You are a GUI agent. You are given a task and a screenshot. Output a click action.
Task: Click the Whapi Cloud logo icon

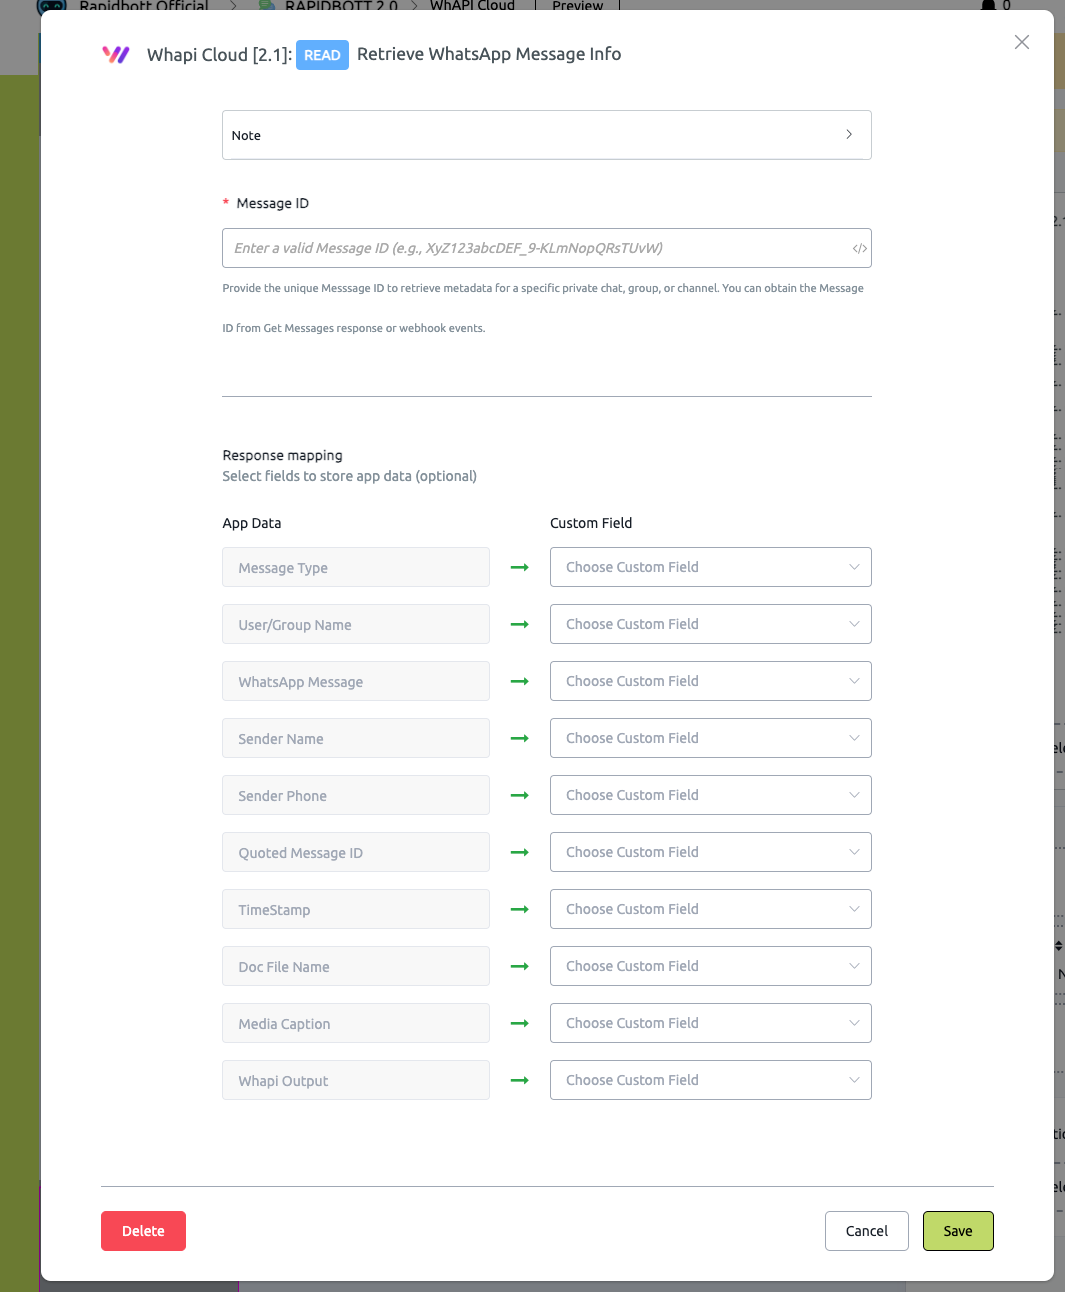[116, 55]
